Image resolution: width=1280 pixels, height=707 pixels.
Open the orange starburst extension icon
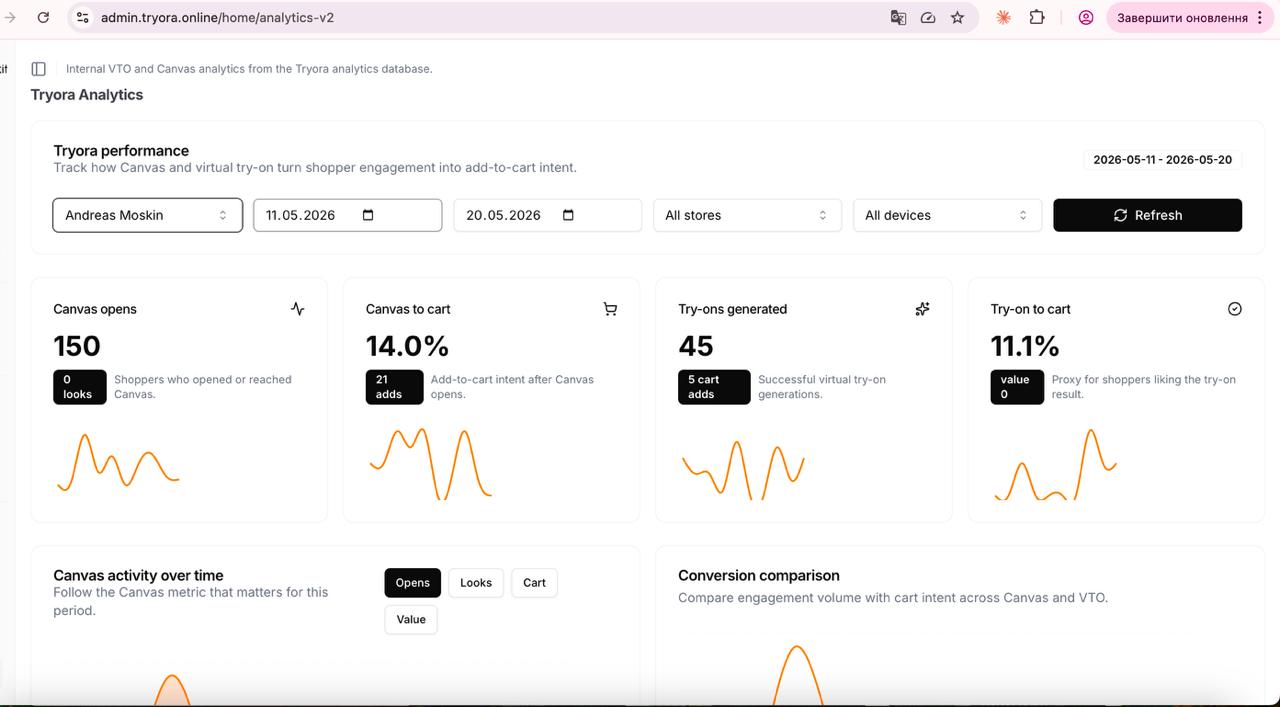point(1004,18)
